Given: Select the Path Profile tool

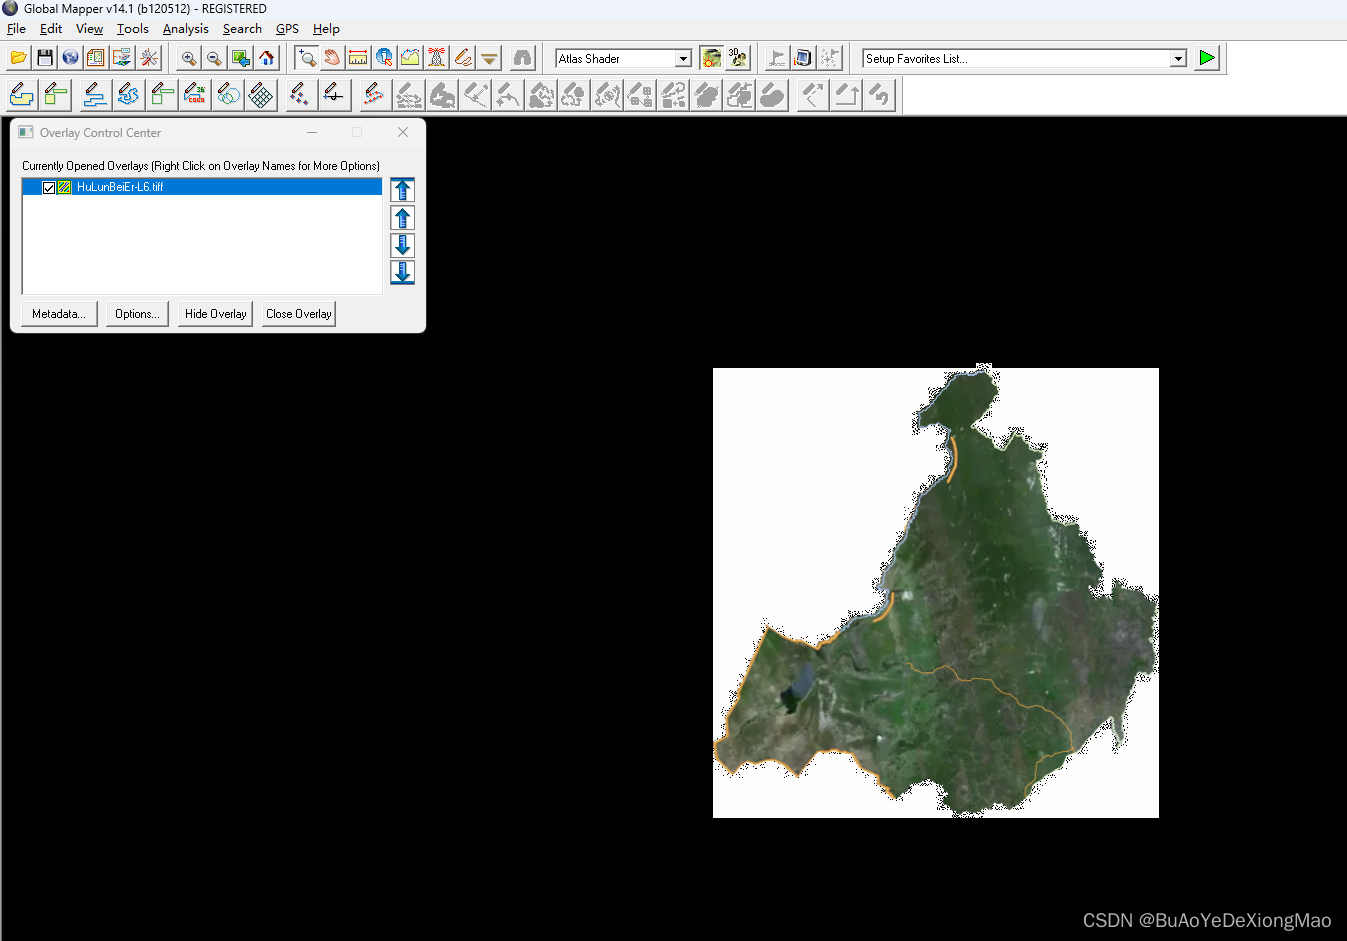Looking at the screenshot, I should 410,58.
